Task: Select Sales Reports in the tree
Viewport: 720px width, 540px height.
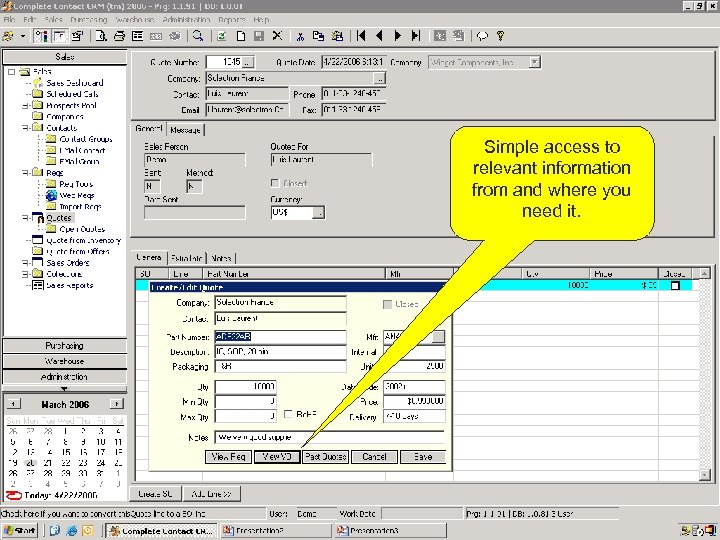Action: (x=69, y=285)
